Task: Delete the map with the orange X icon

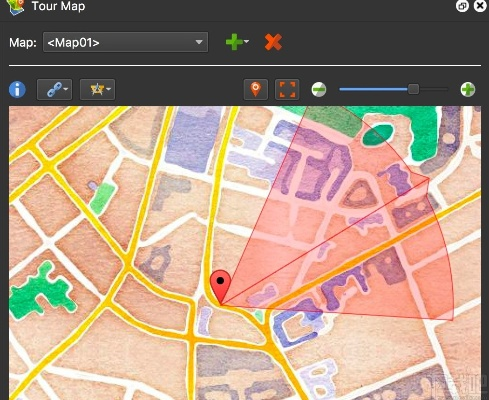Action: pos(273,42)
